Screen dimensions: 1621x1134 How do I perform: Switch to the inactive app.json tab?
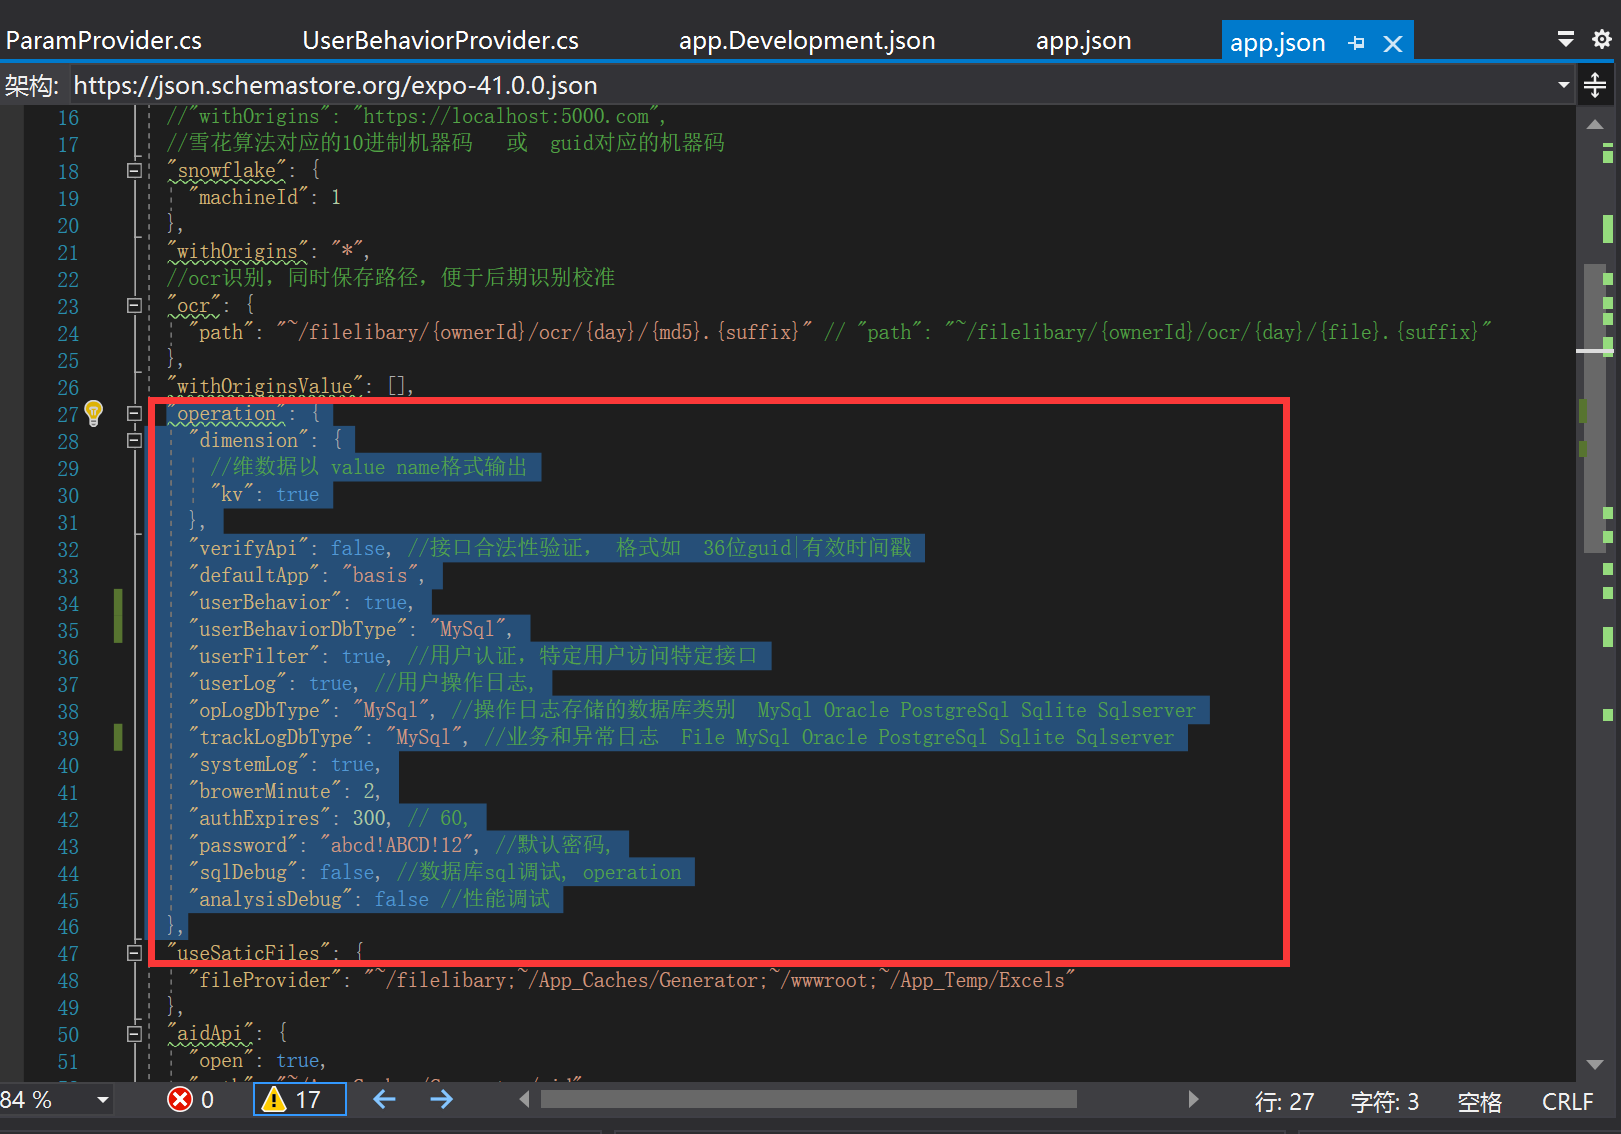pyautogui.click(x=1083, y=41)
